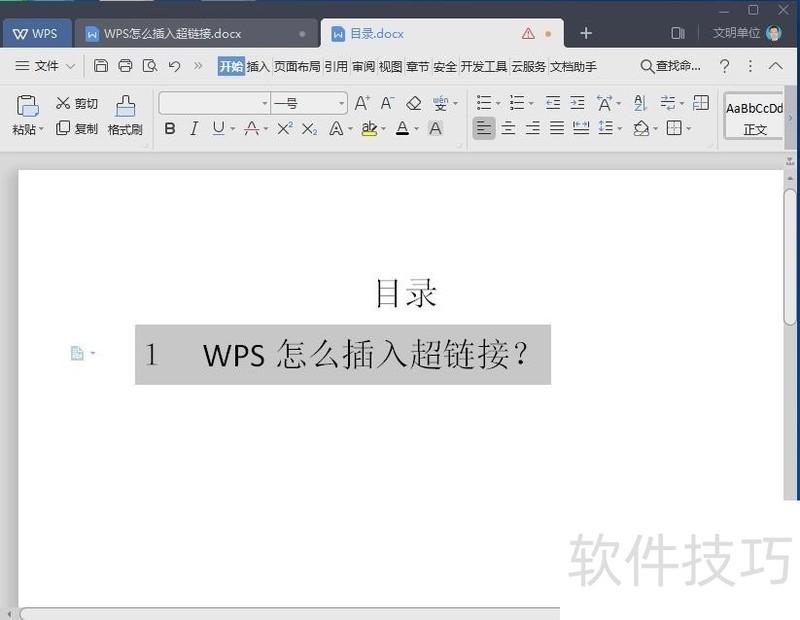Clear formatting using the eraser icon
Image resolution: width=800 pixels, height=620 pixels.
(x=416, y=102)
